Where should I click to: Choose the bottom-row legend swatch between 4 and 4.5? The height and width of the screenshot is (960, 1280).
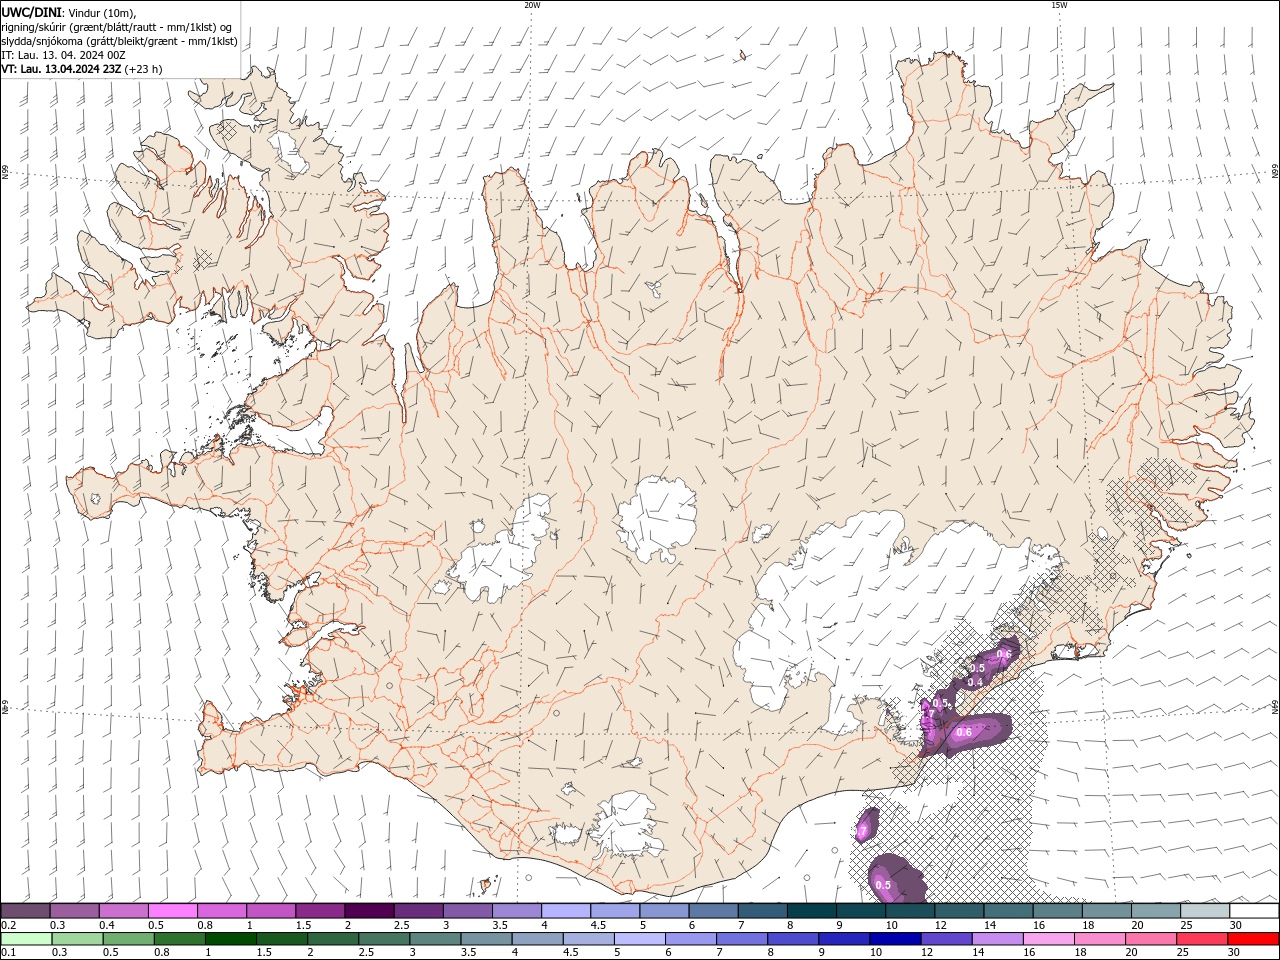pyautogui.click(x=537, y=939)
